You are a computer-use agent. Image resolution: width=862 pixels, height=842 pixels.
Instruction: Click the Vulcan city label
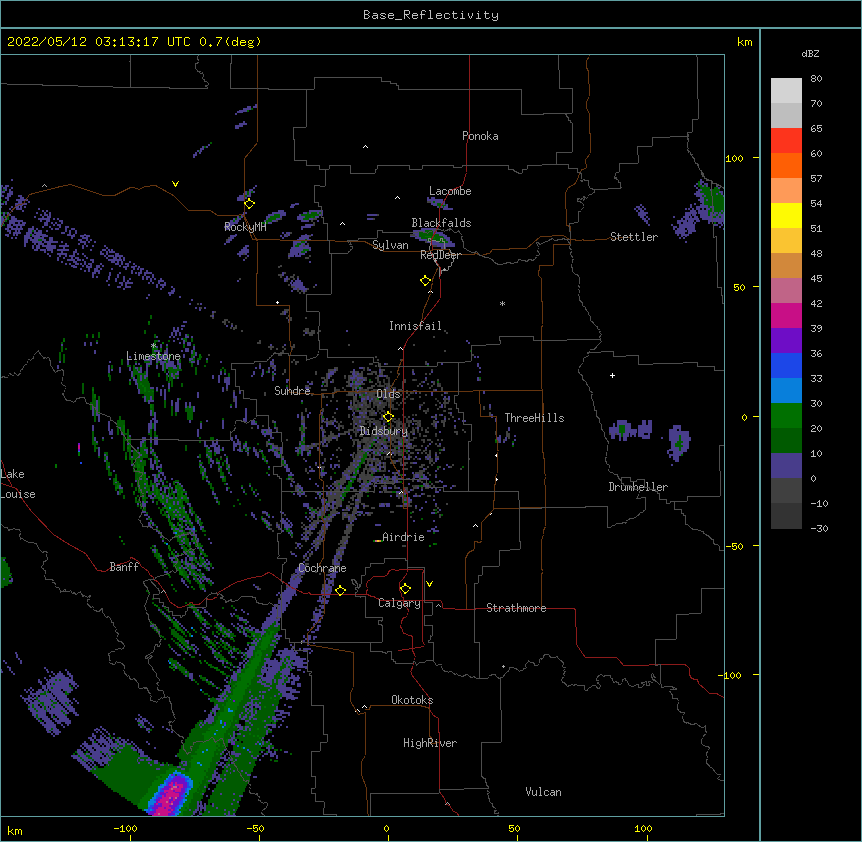point(543,792)
